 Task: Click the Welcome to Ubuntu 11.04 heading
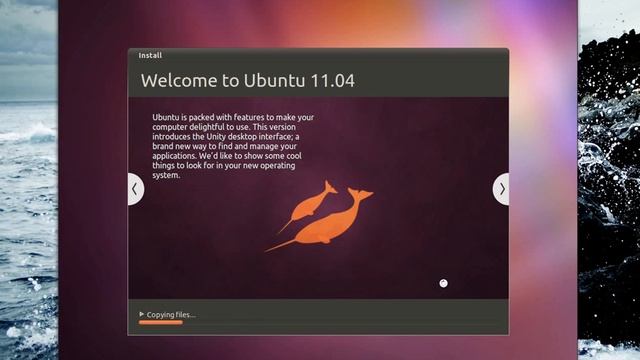[248, 80]
